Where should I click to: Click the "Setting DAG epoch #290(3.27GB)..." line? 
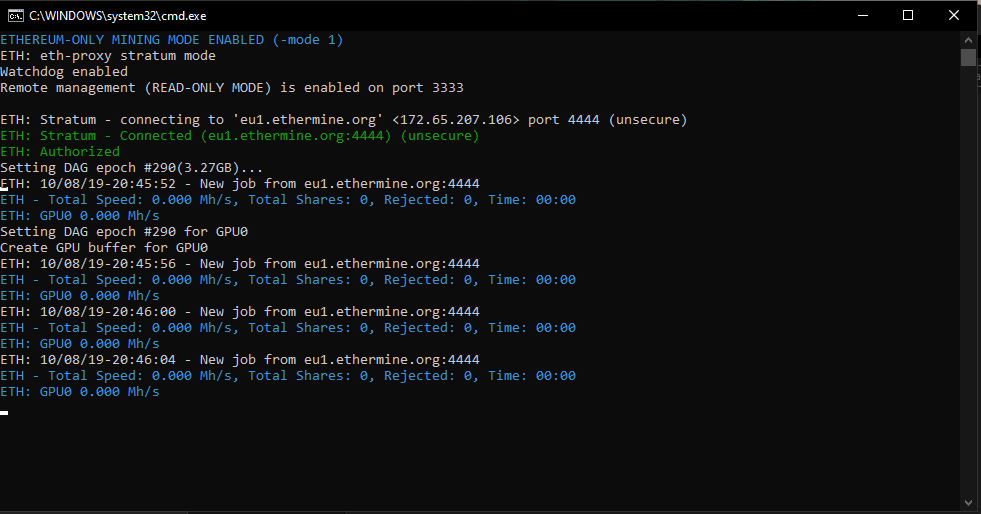132,168
